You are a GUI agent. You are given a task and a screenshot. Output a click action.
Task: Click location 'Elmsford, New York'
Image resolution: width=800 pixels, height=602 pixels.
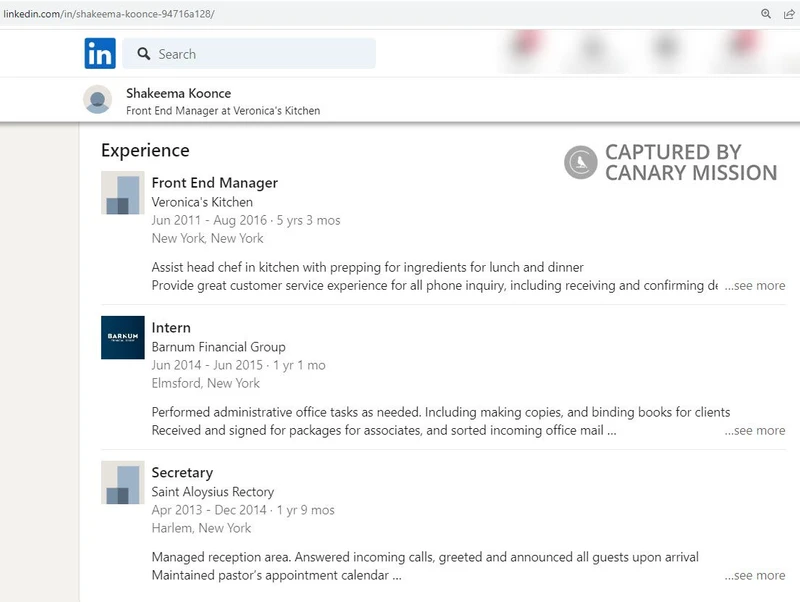(x=206, y=383)
